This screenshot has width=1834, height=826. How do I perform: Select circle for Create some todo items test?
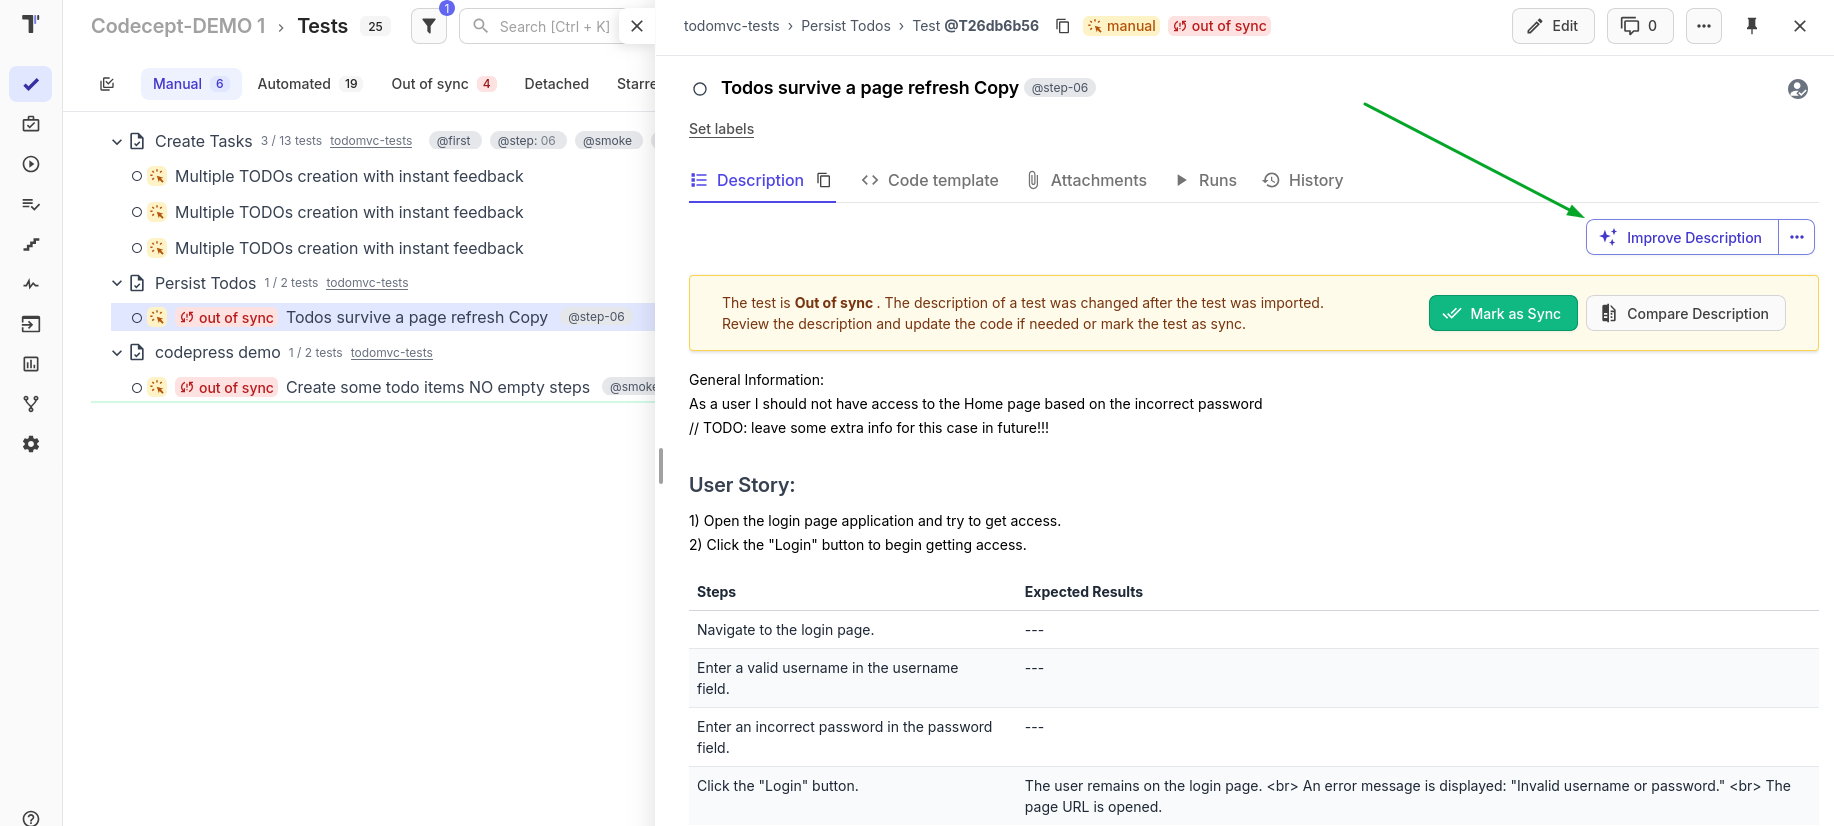coord(137,388)
